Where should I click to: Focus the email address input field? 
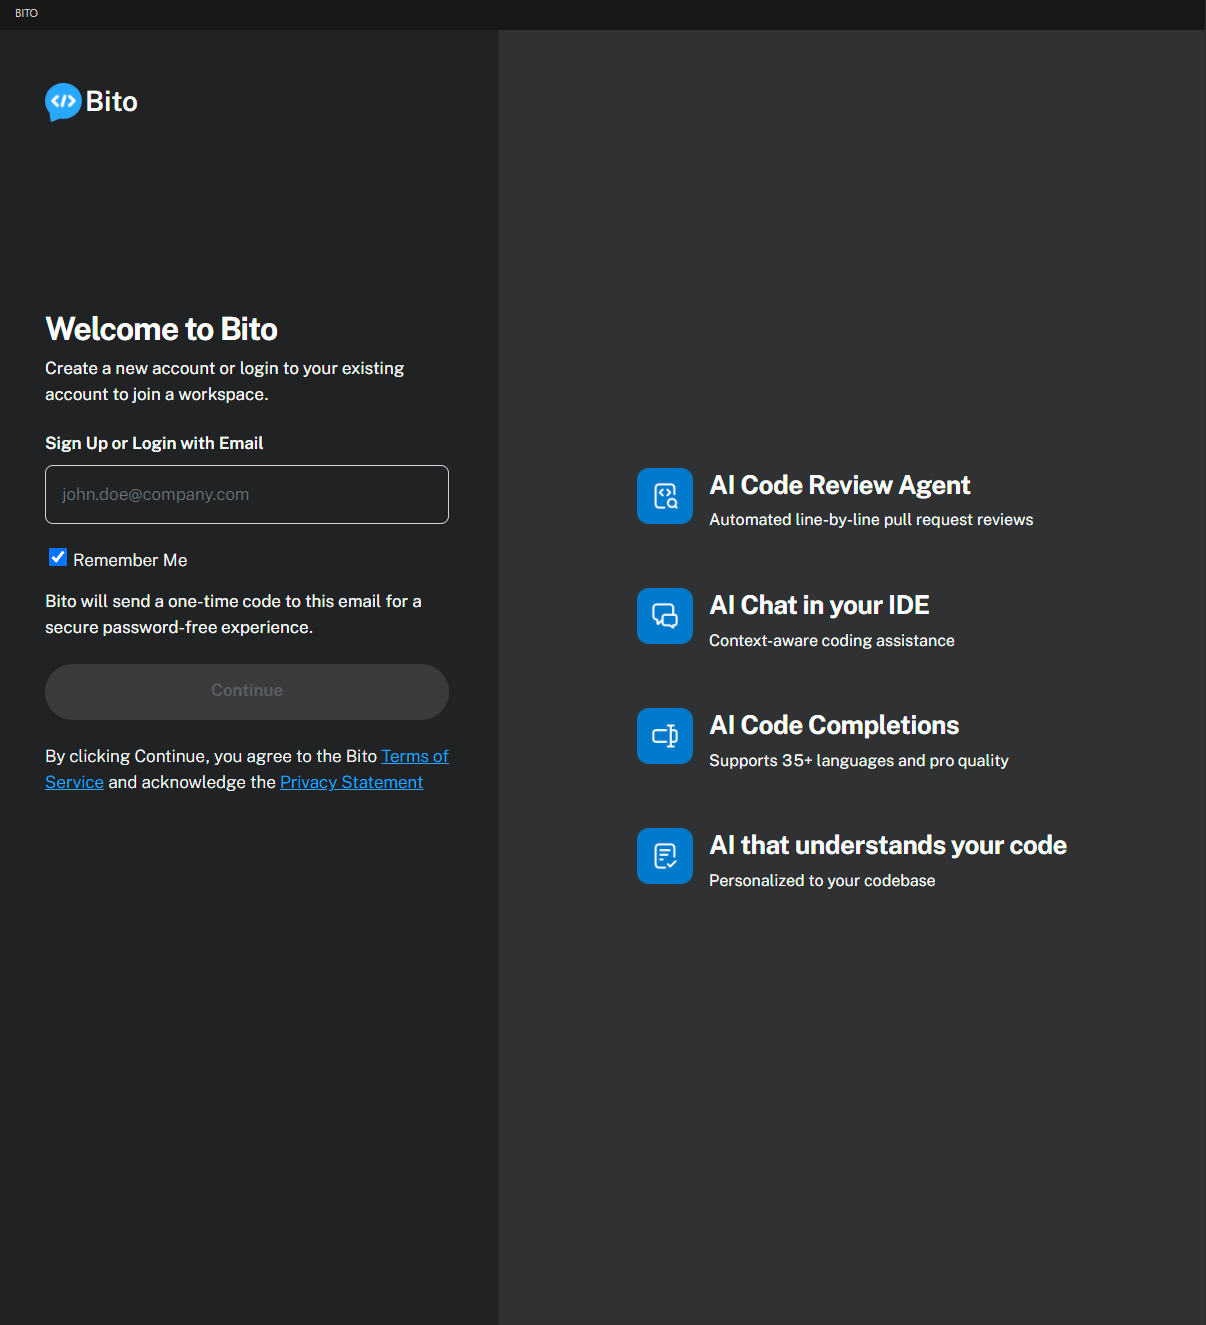(247, 494)
